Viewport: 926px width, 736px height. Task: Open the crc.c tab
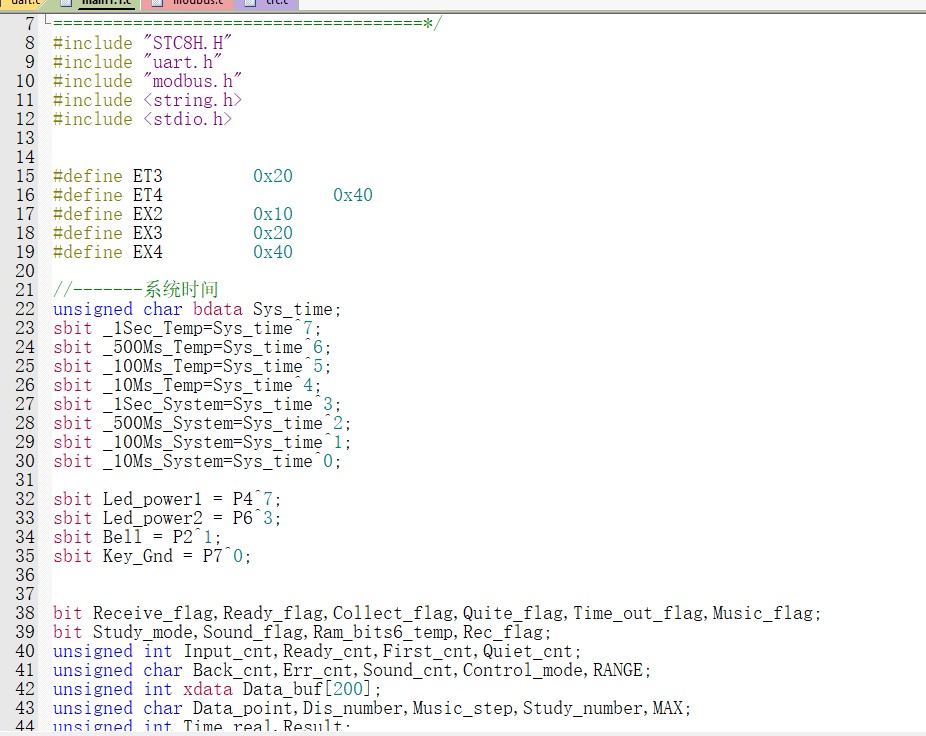click(x=275, y=3)
